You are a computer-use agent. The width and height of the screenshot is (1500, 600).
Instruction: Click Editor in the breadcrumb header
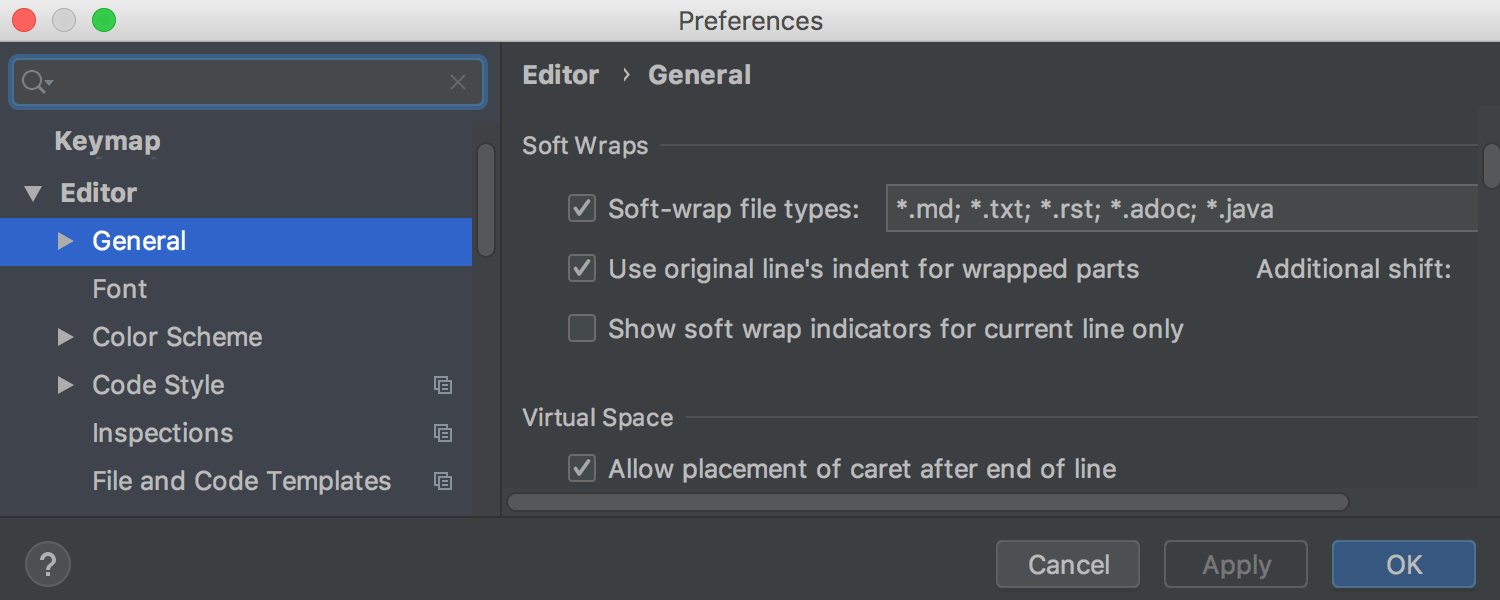click(x=560, y=74)
